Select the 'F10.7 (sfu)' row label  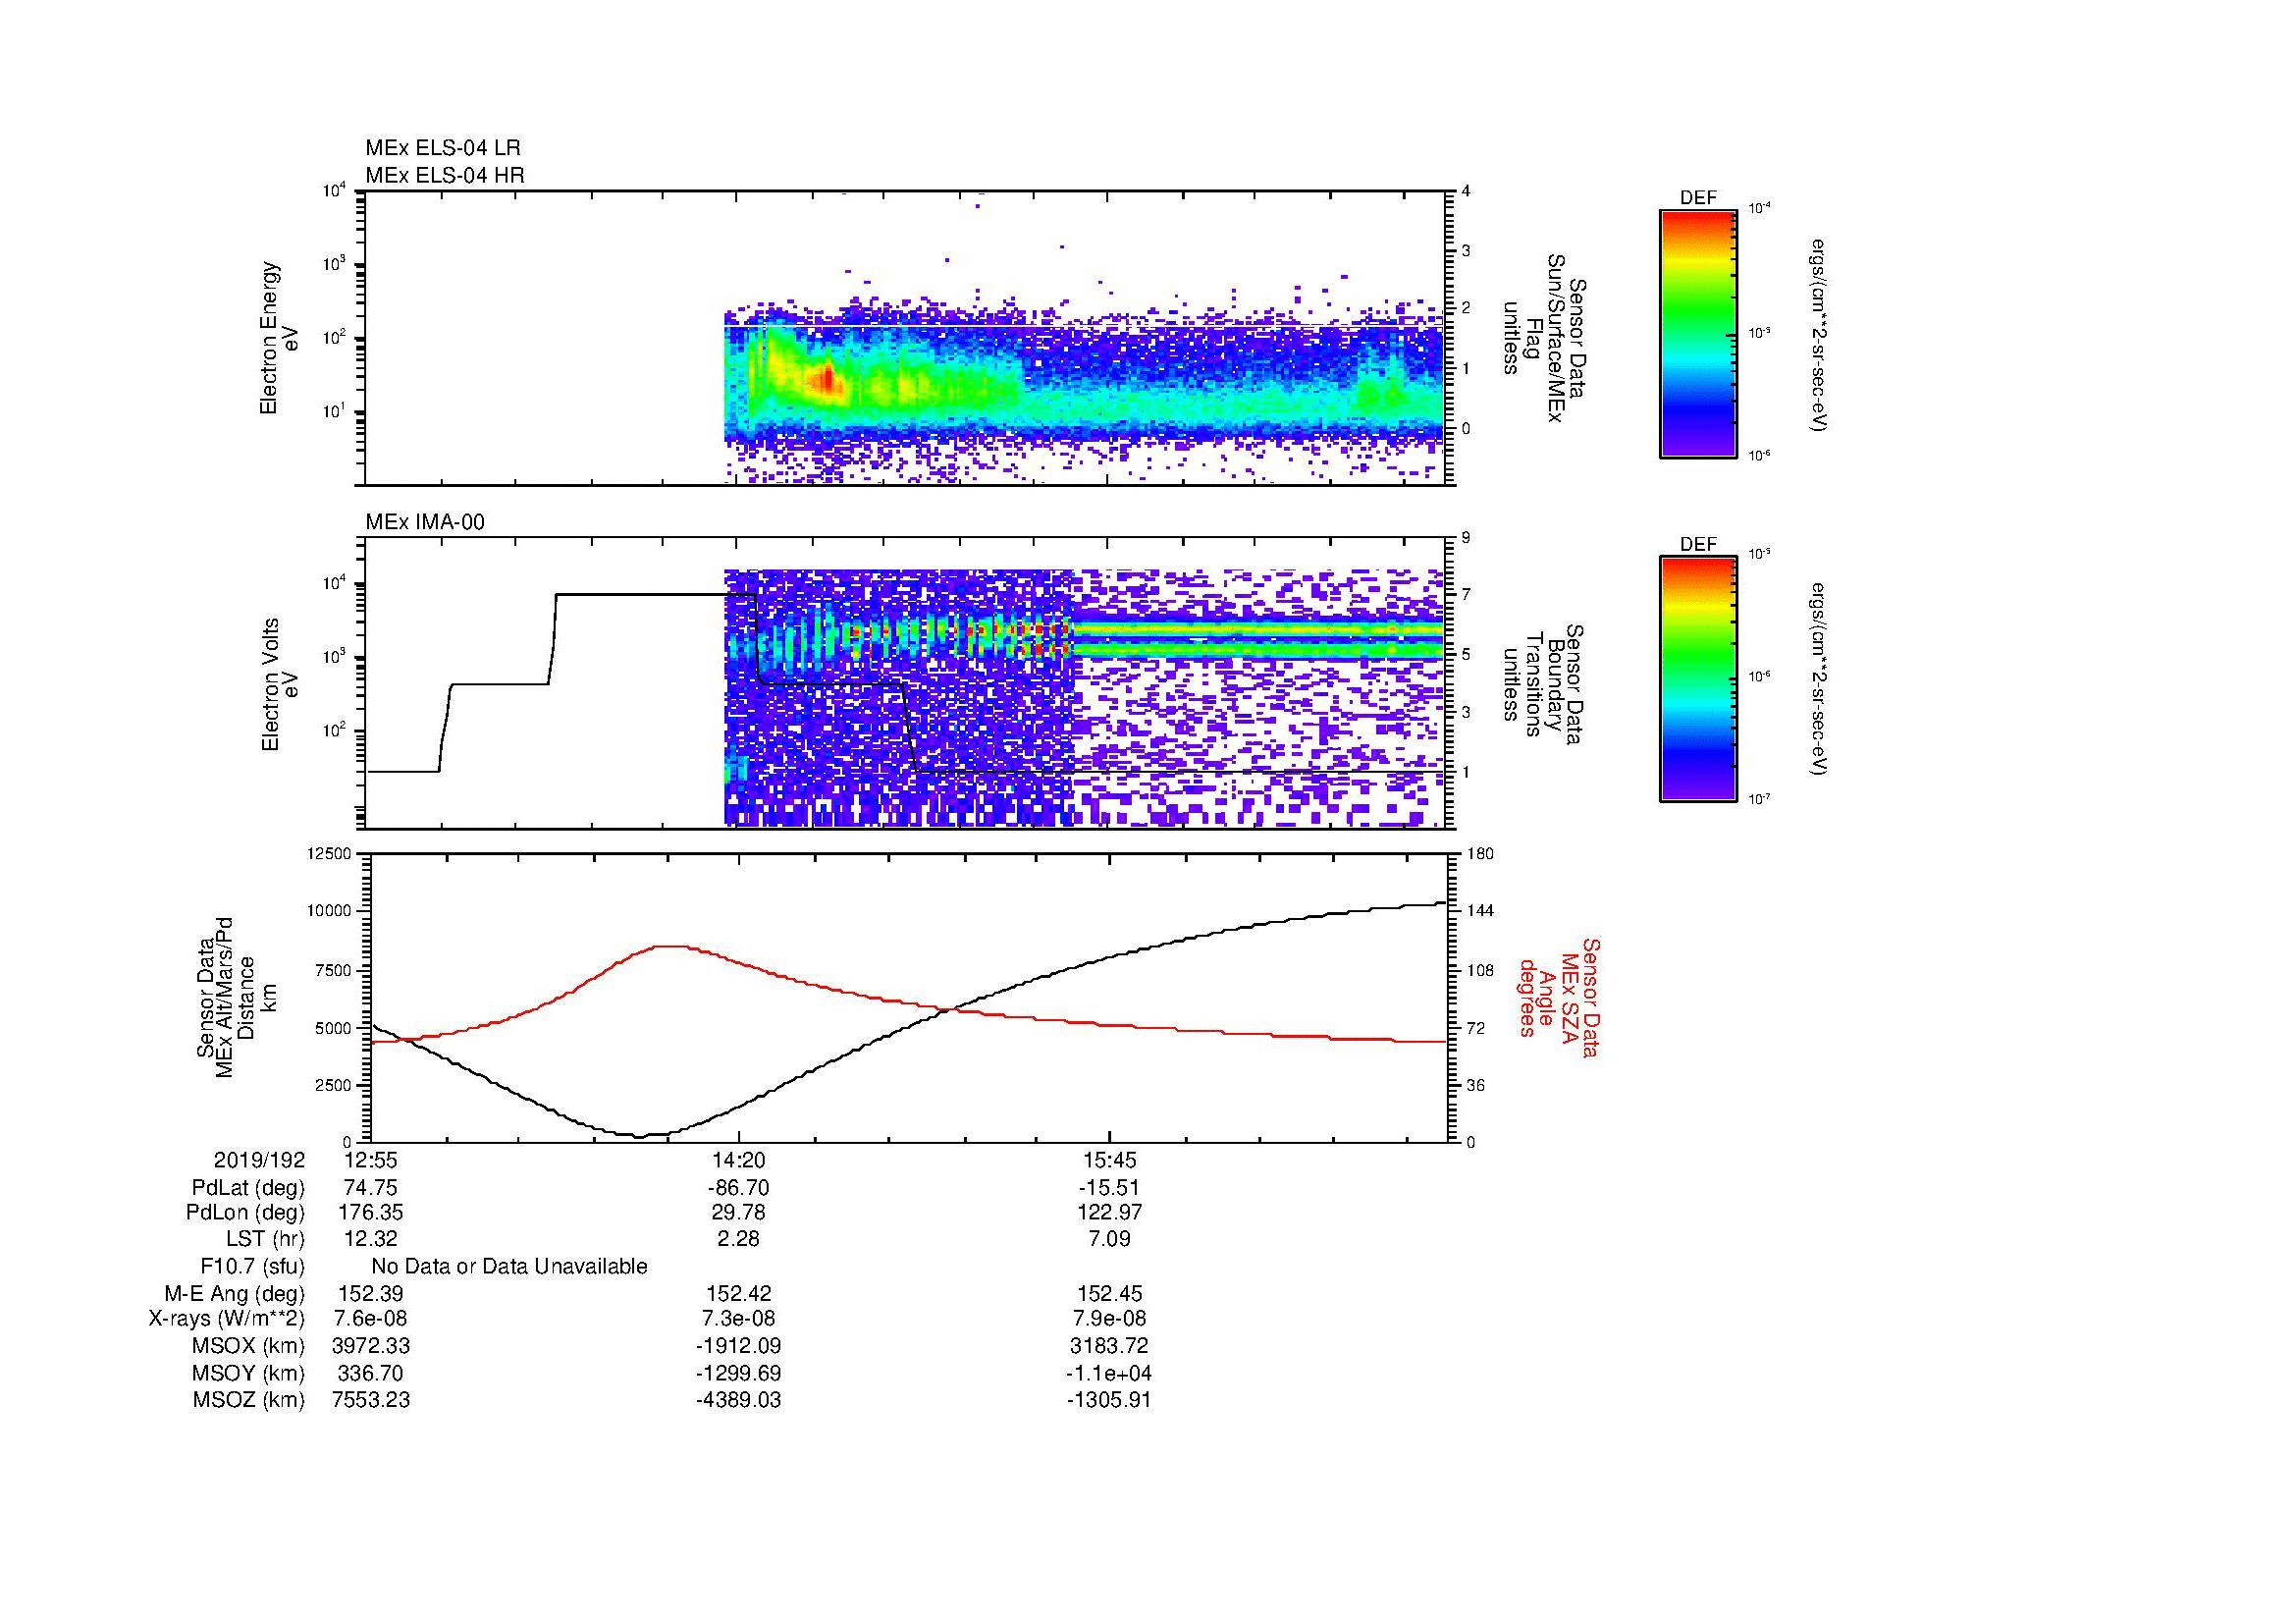tap(252, 1267)
